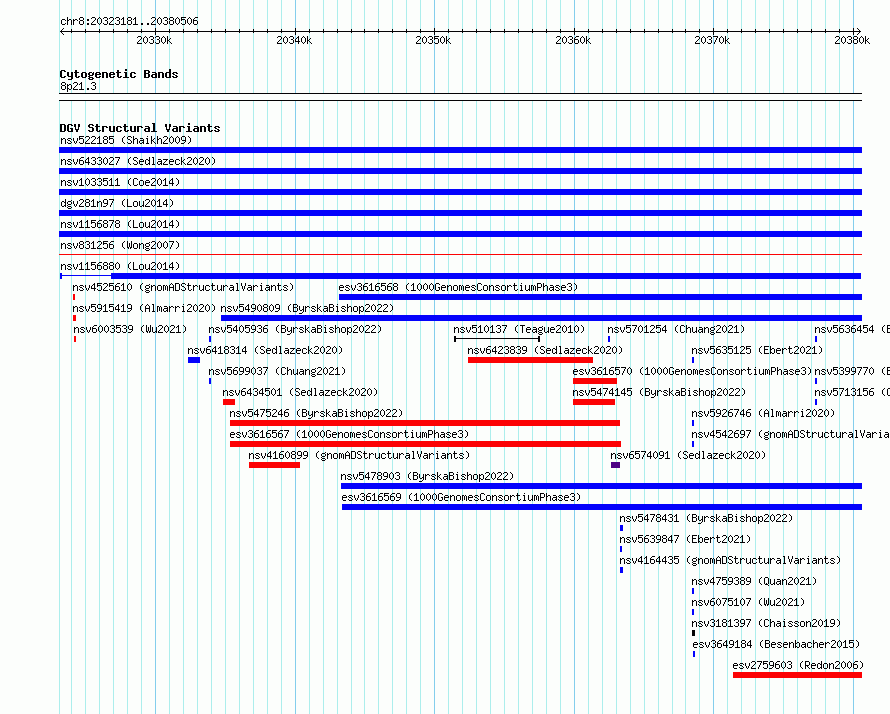The image size is (890, 714).
Task: Open nsv5926746 (Almarri2020) label
Action: 763,413
